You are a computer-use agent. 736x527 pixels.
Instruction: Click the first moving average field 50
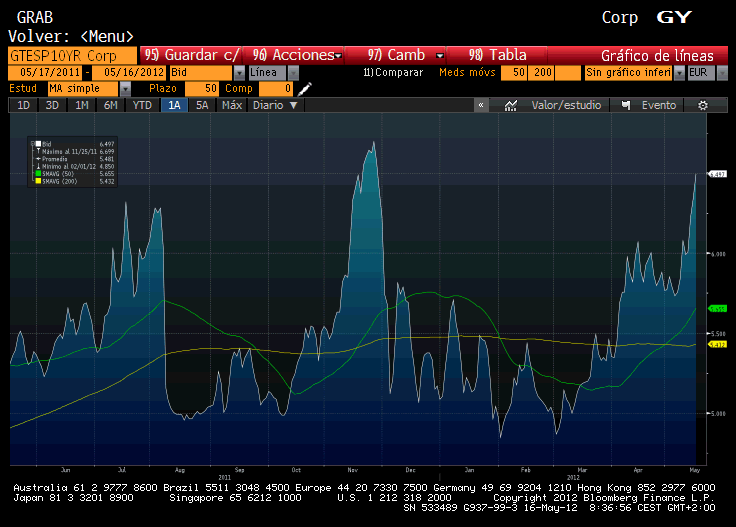tap(514, 73)
